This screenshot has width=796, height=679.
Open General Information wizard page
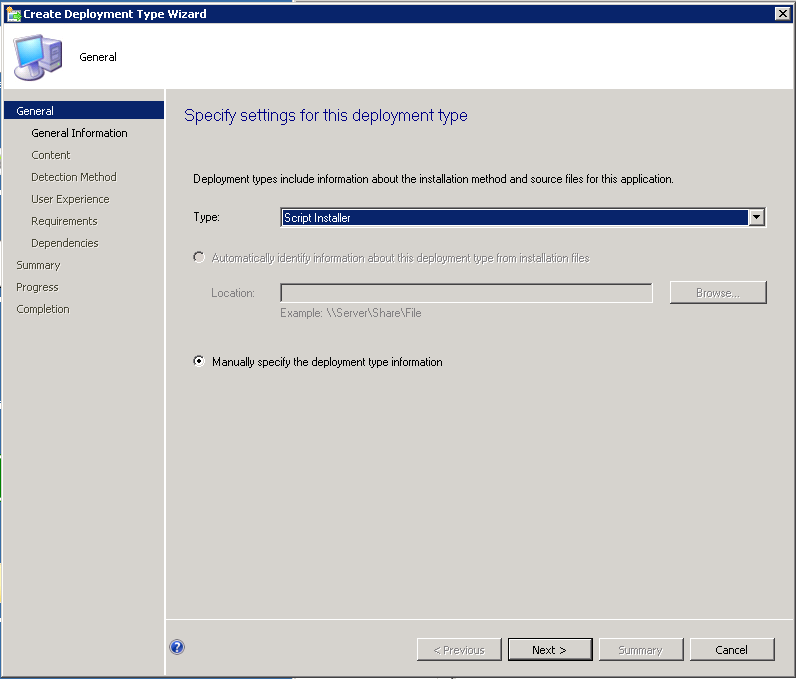(x=79, y=133)
